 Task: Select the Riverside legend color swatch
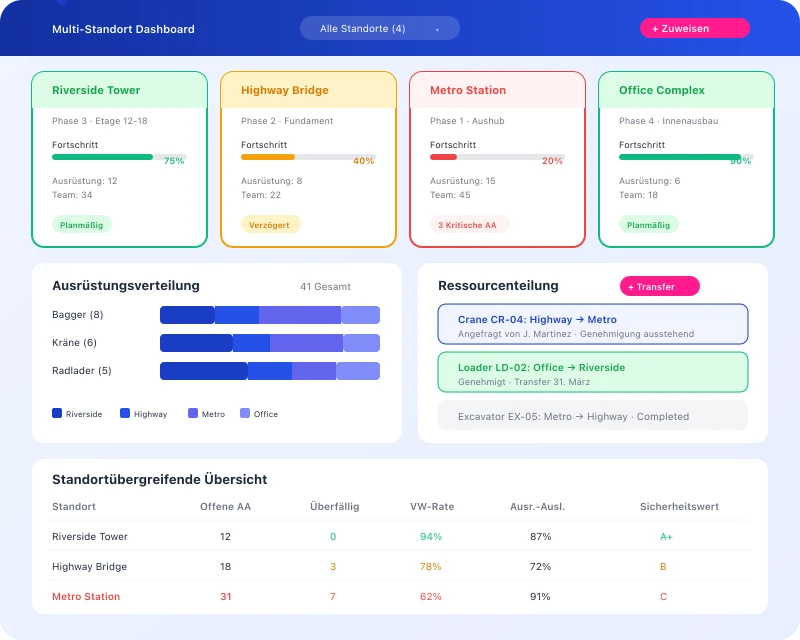coord(55,413)
